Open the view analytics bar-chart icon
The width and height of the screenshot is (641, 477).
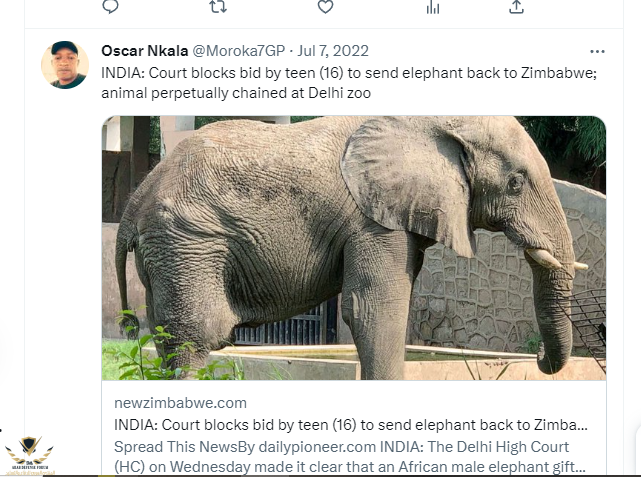433,7
